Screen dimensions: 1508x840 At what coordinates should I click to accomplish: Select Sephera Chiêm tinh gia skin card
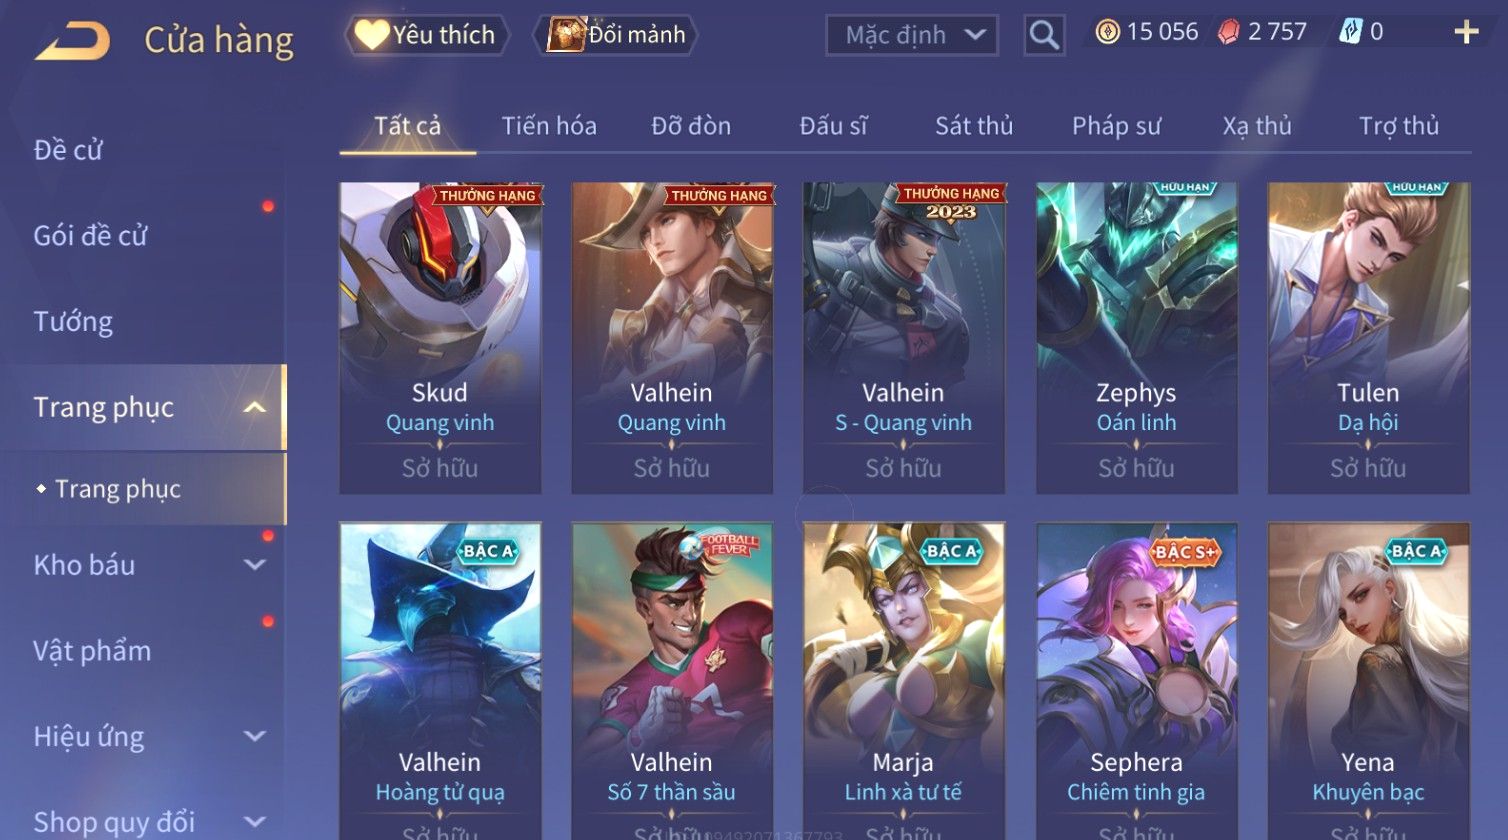[x=1136, y=680]
